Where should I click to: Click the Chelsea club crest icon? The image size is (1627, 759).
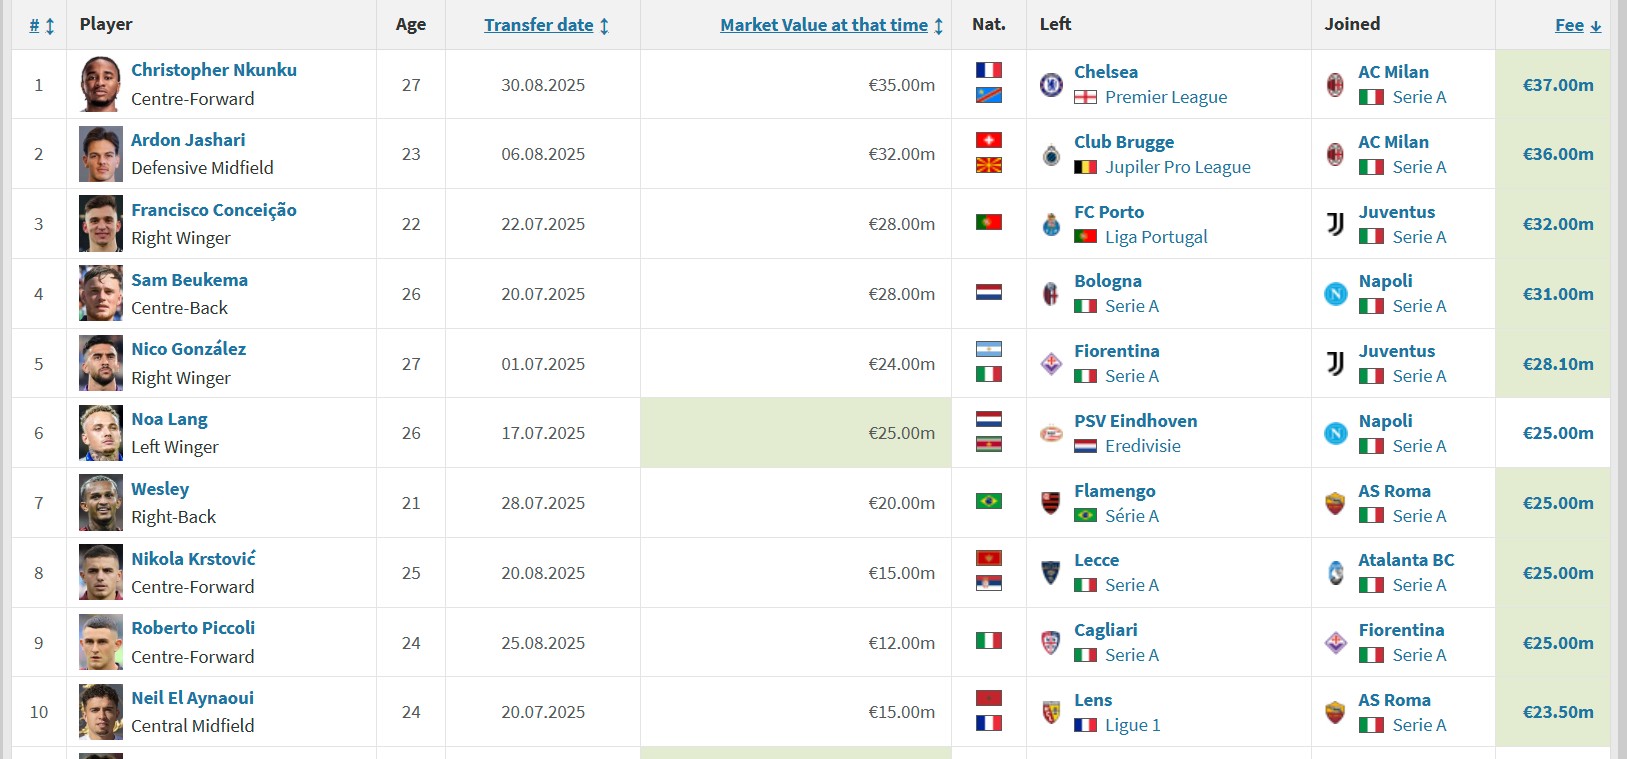point(1051,85)
